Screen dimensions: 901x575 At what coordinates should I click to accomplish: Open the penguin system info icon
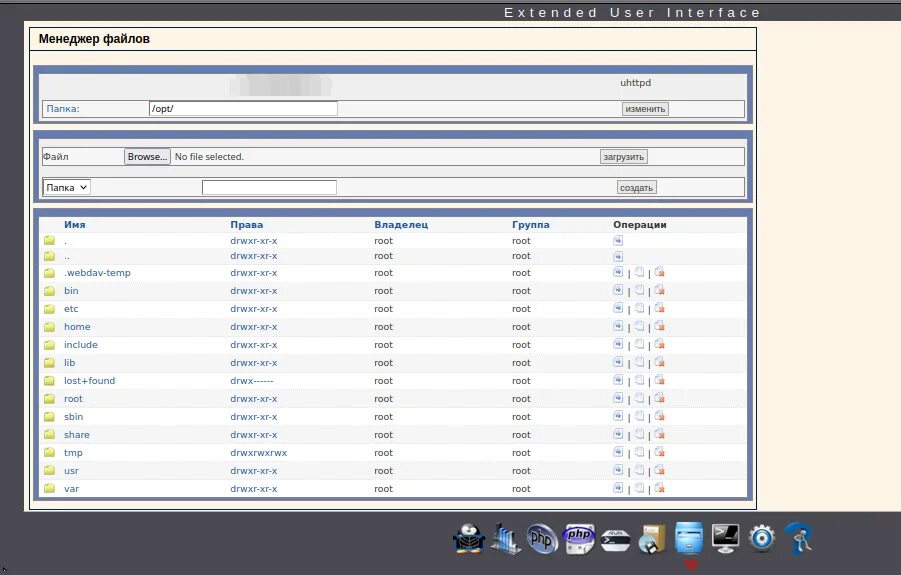click(469, 539)
